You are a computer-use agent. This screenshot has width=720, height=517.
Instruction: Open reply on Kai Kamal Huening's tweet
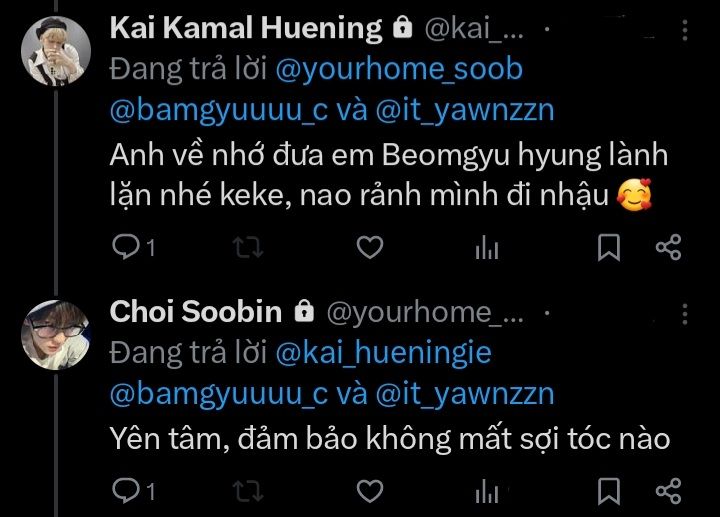(x=125, y=247)
